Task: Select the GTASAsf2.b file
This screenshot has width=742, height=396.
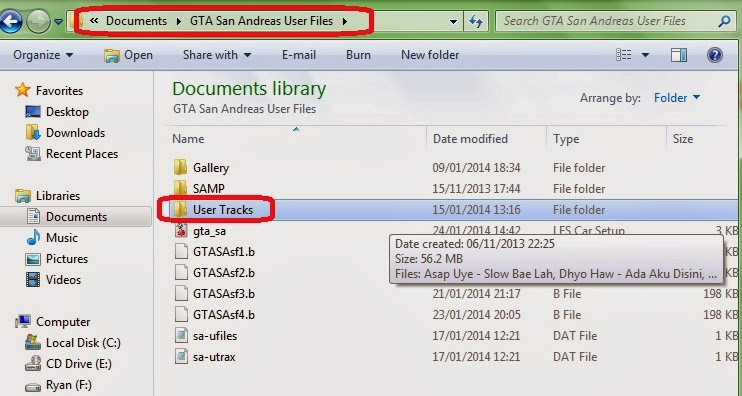Action: pos(224,273)
